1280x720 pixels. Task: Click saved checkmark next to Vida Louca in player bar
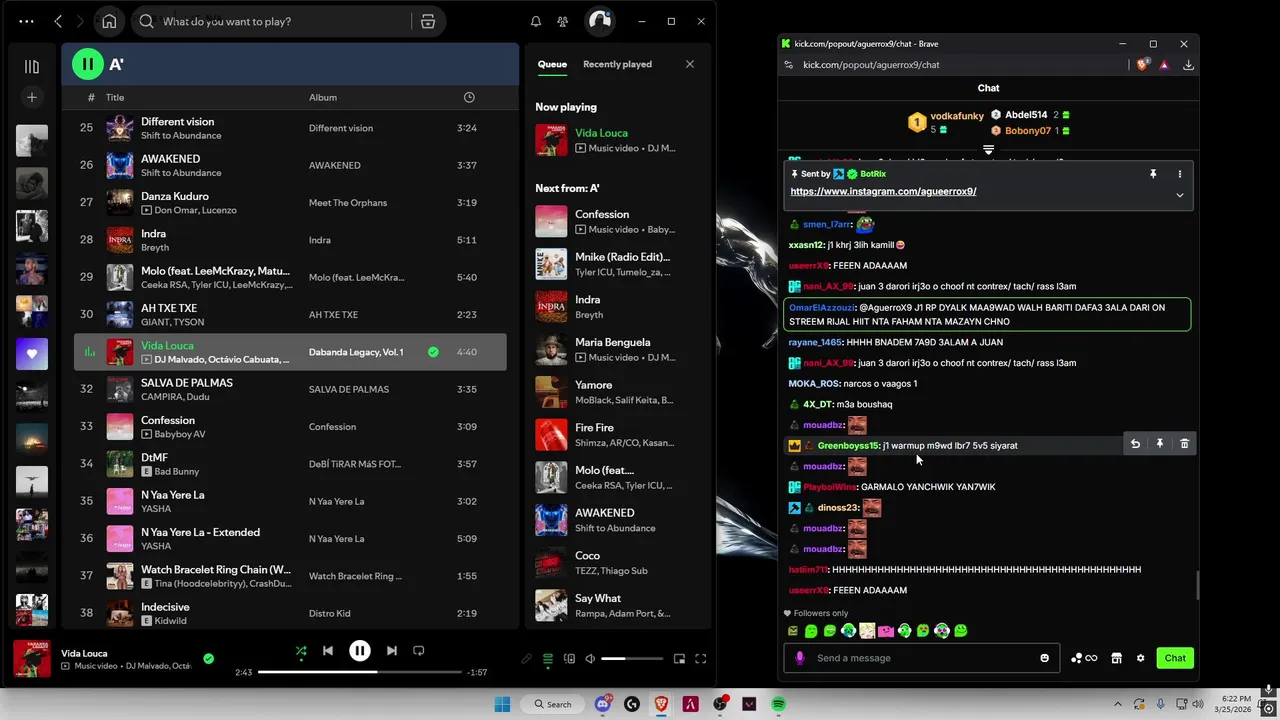(208, 659)
